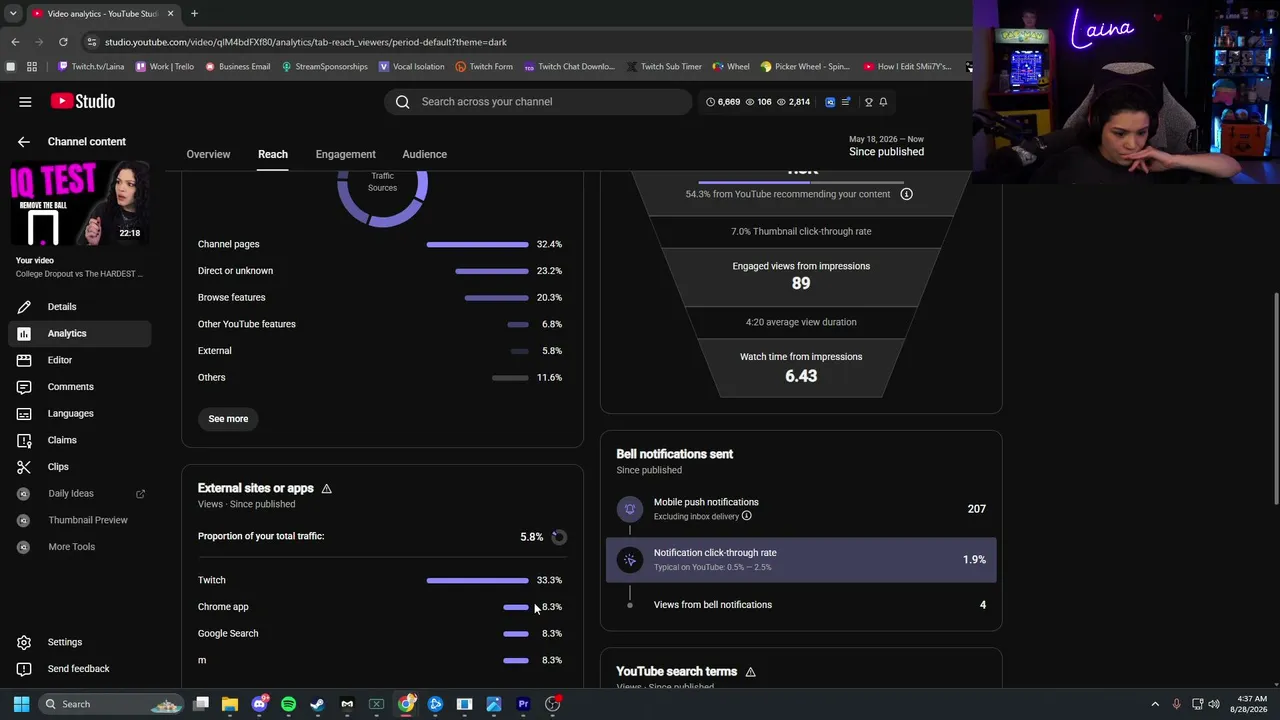
Task: Open the Since published date range selector
Action: [x=886, y=147]
